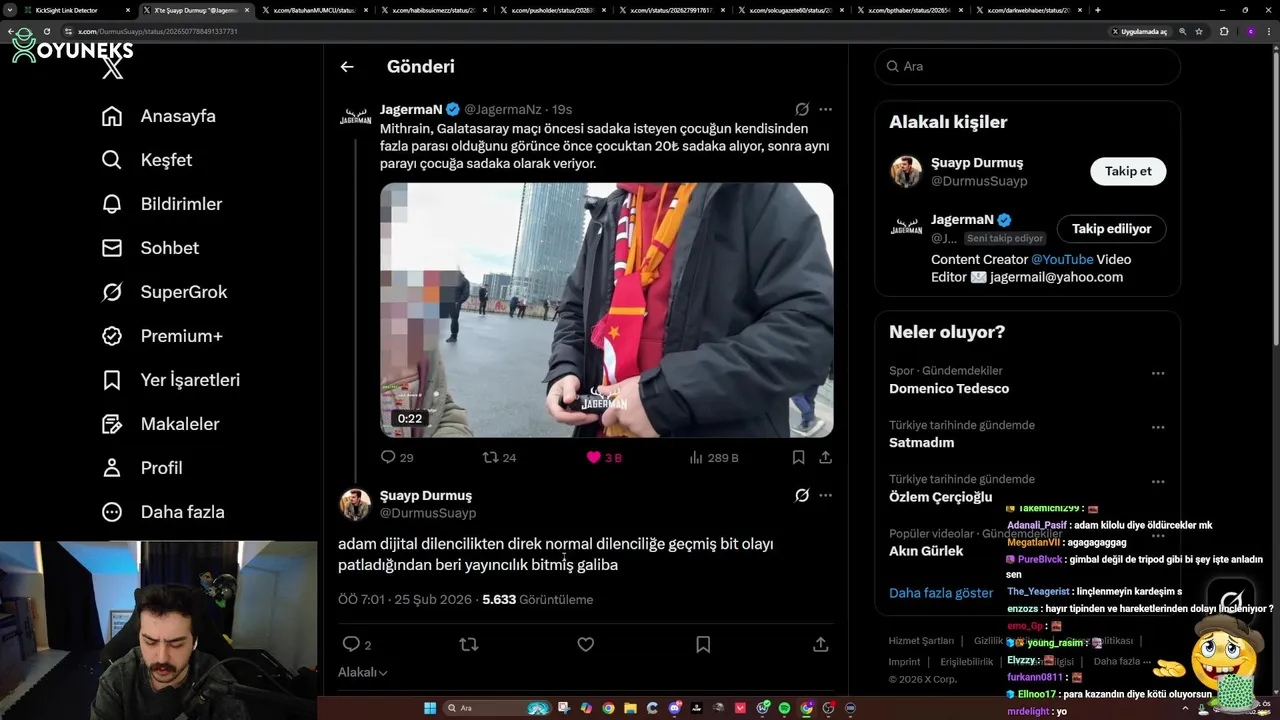This screenshot has height=720, width=1280.
Task: Click the Takip ediliyor button for JagermaN
Action: click(x=1111, y=229)
